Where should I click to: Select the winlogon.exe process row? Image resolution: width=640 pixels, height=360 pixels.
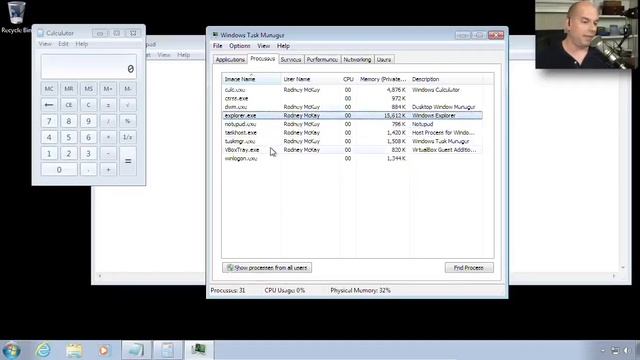[352, 158]
